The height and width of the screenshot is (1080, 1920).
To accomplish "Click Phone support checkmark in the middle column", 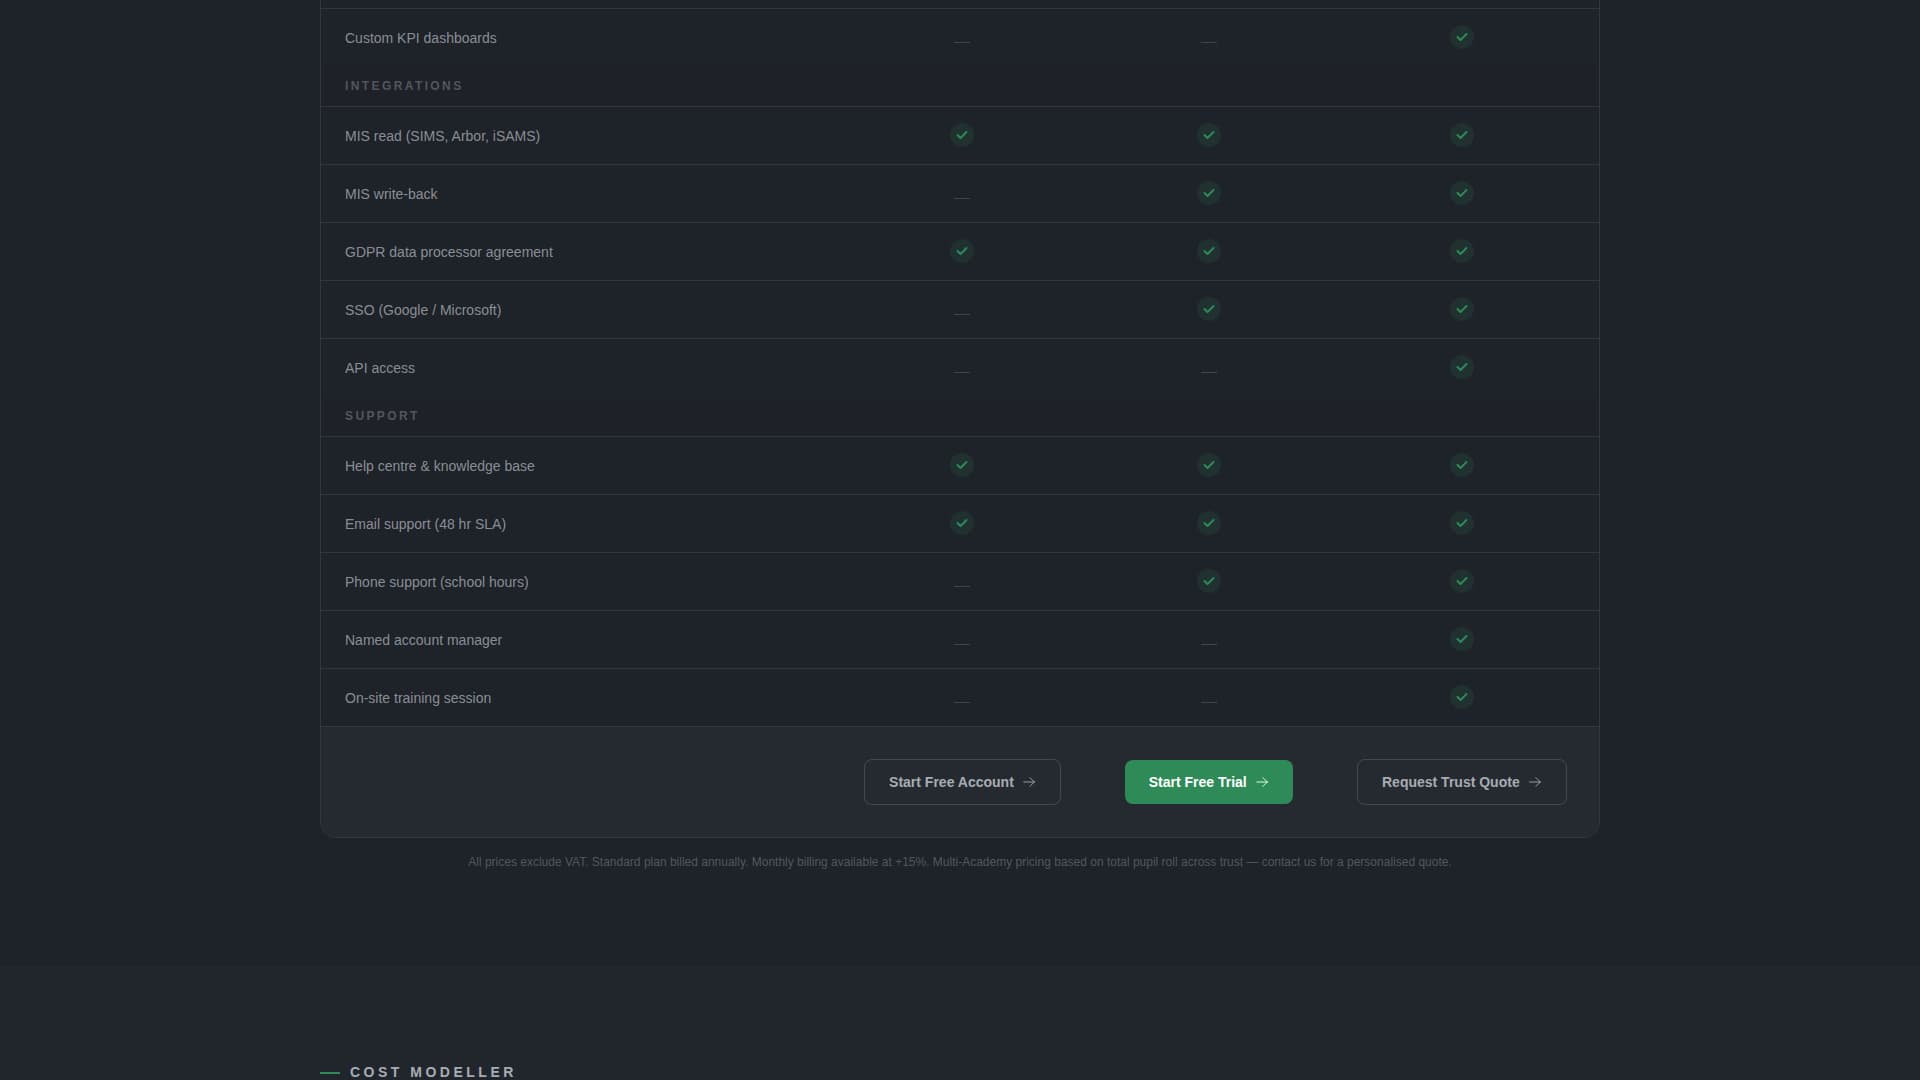I will coord(1208,581).
